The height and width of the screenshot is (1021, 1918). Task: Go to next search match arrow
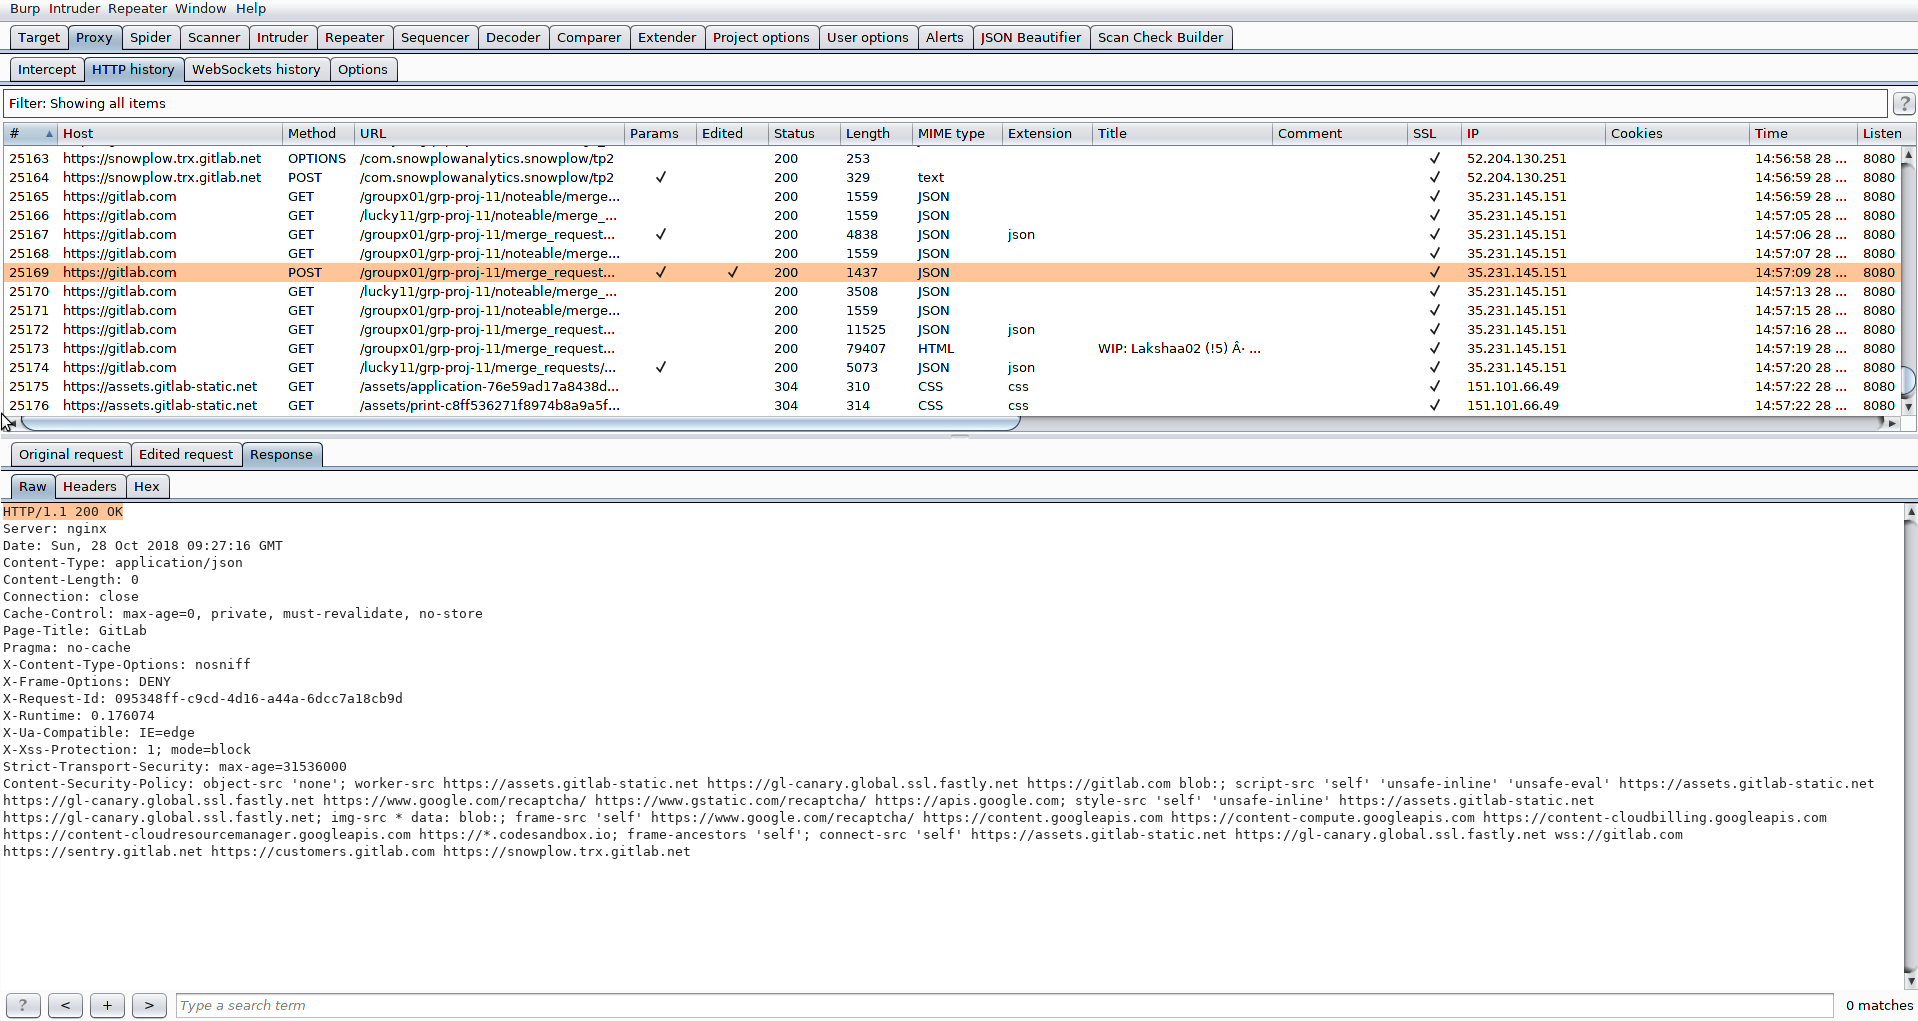coord(149,1005)
